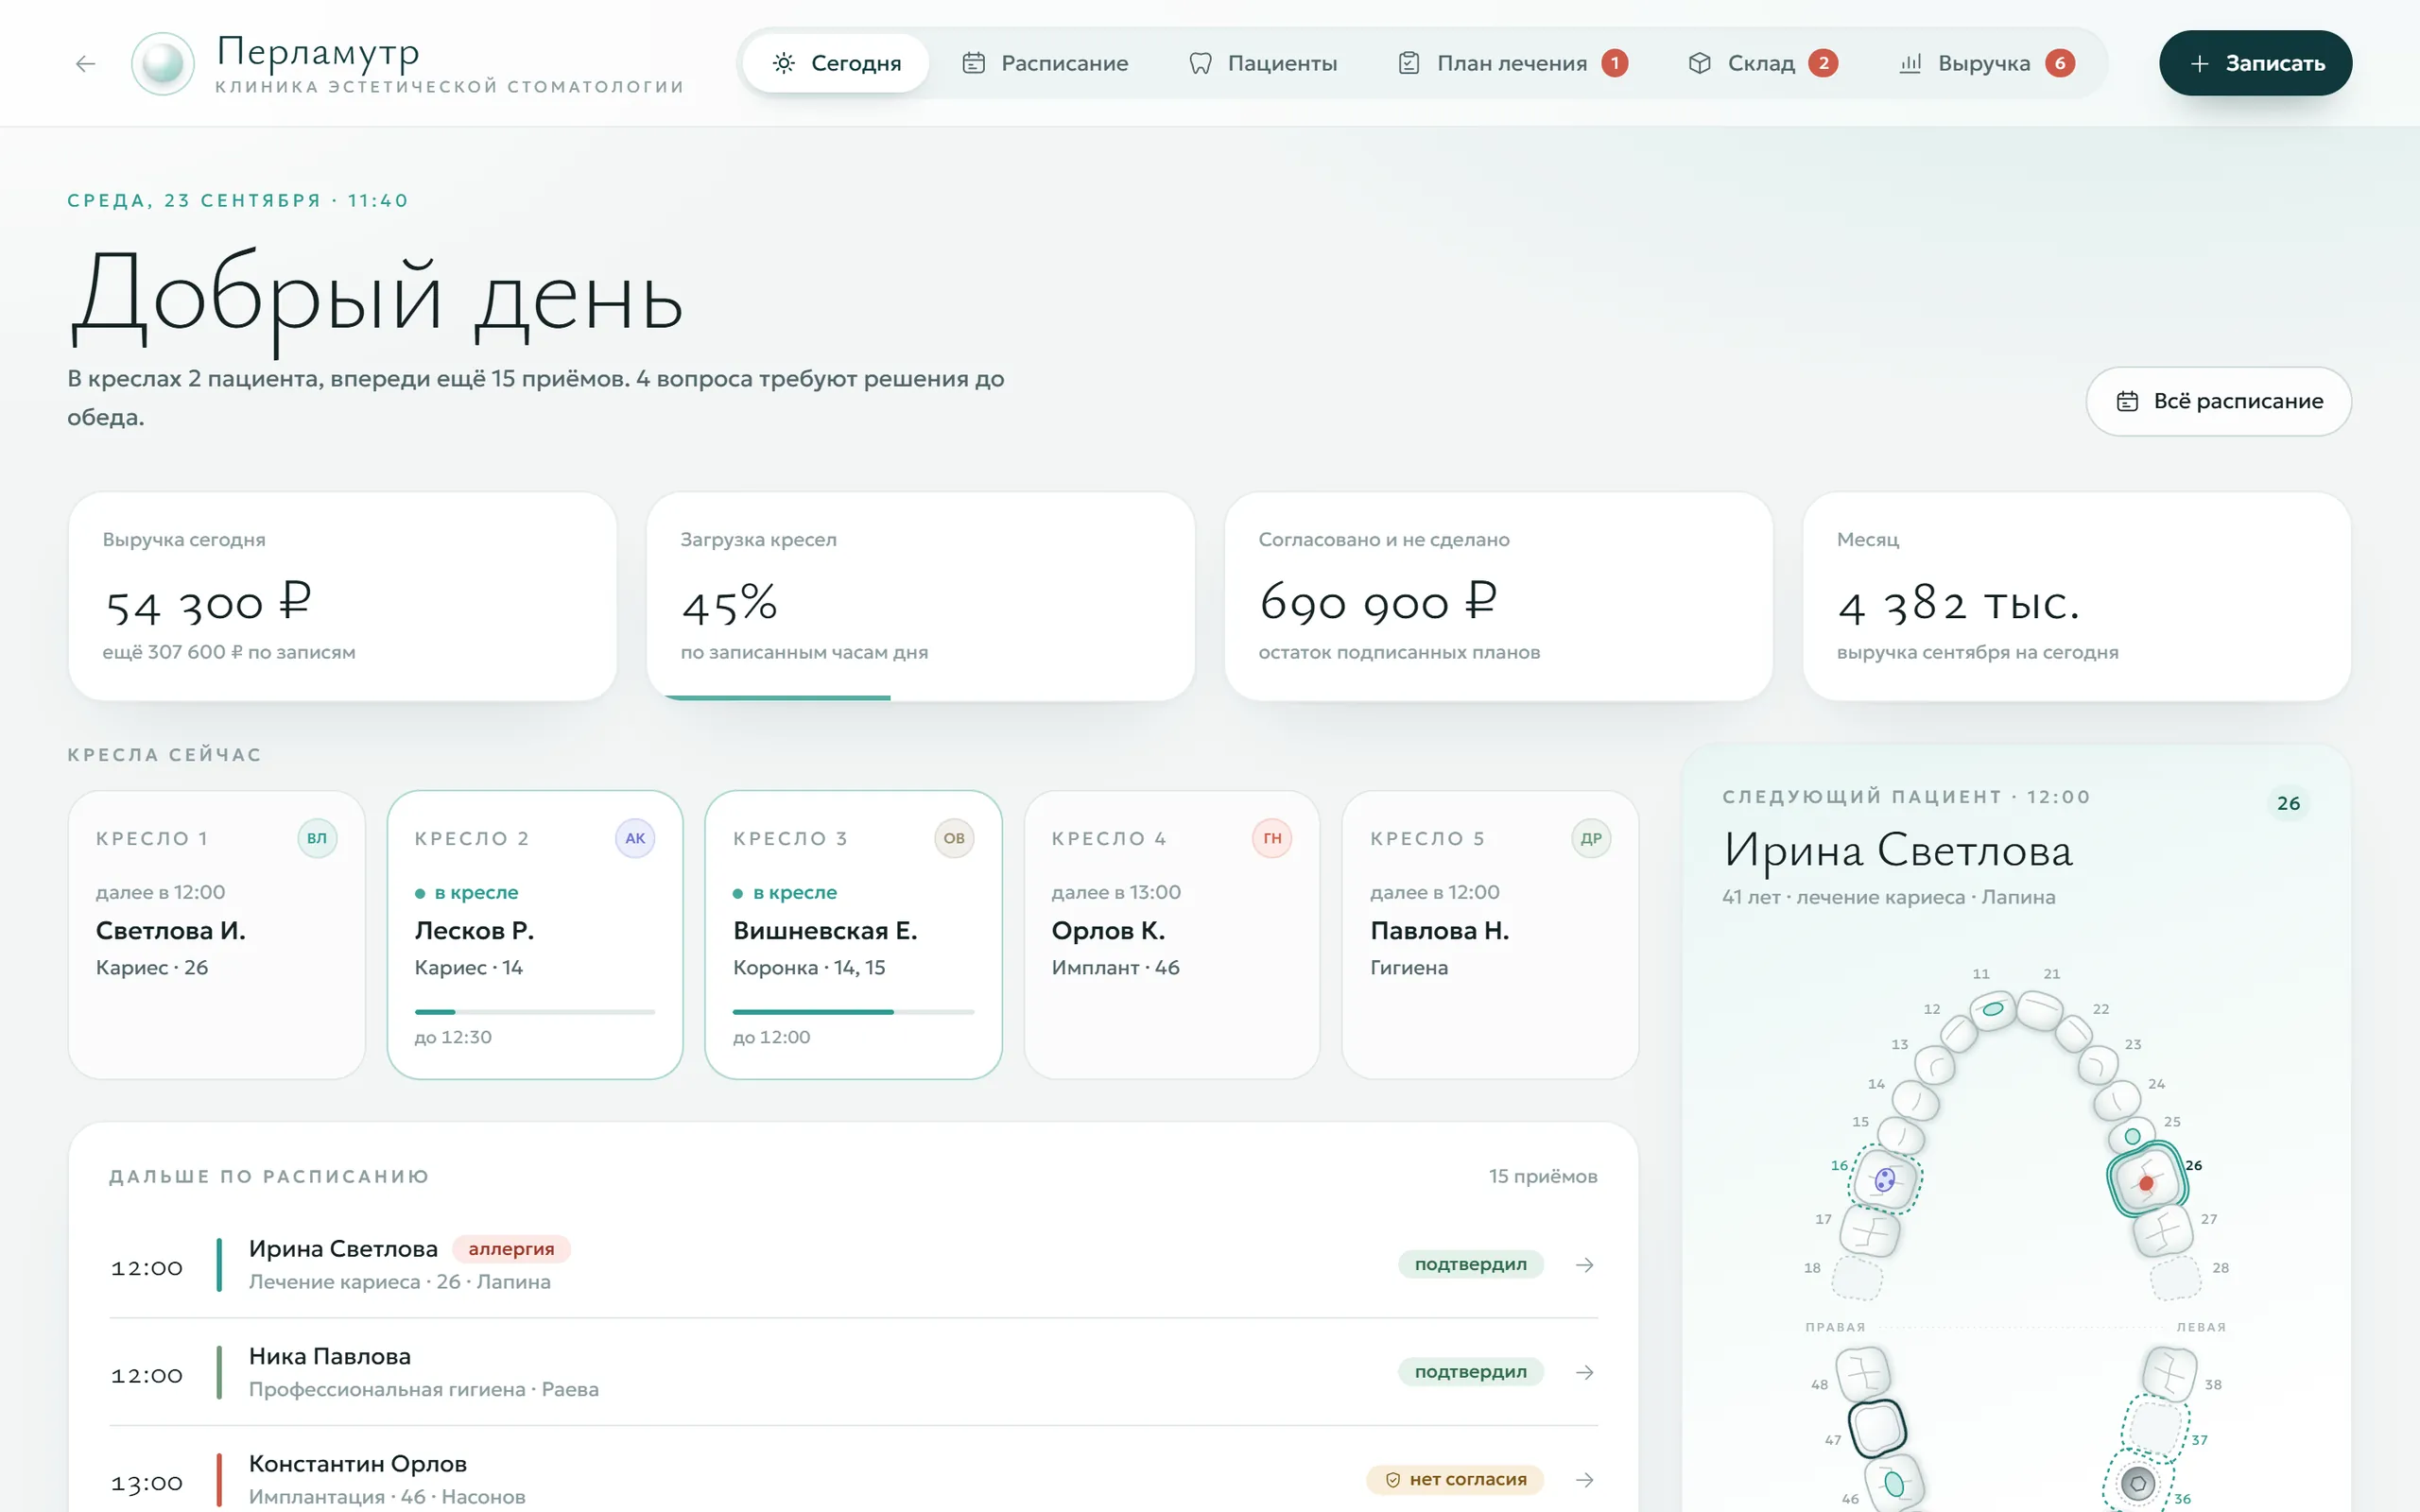Viewport: 2420px width, 1512px height.
Task: Click the badge 1 on План лечения
Action: click(1614, 63)
